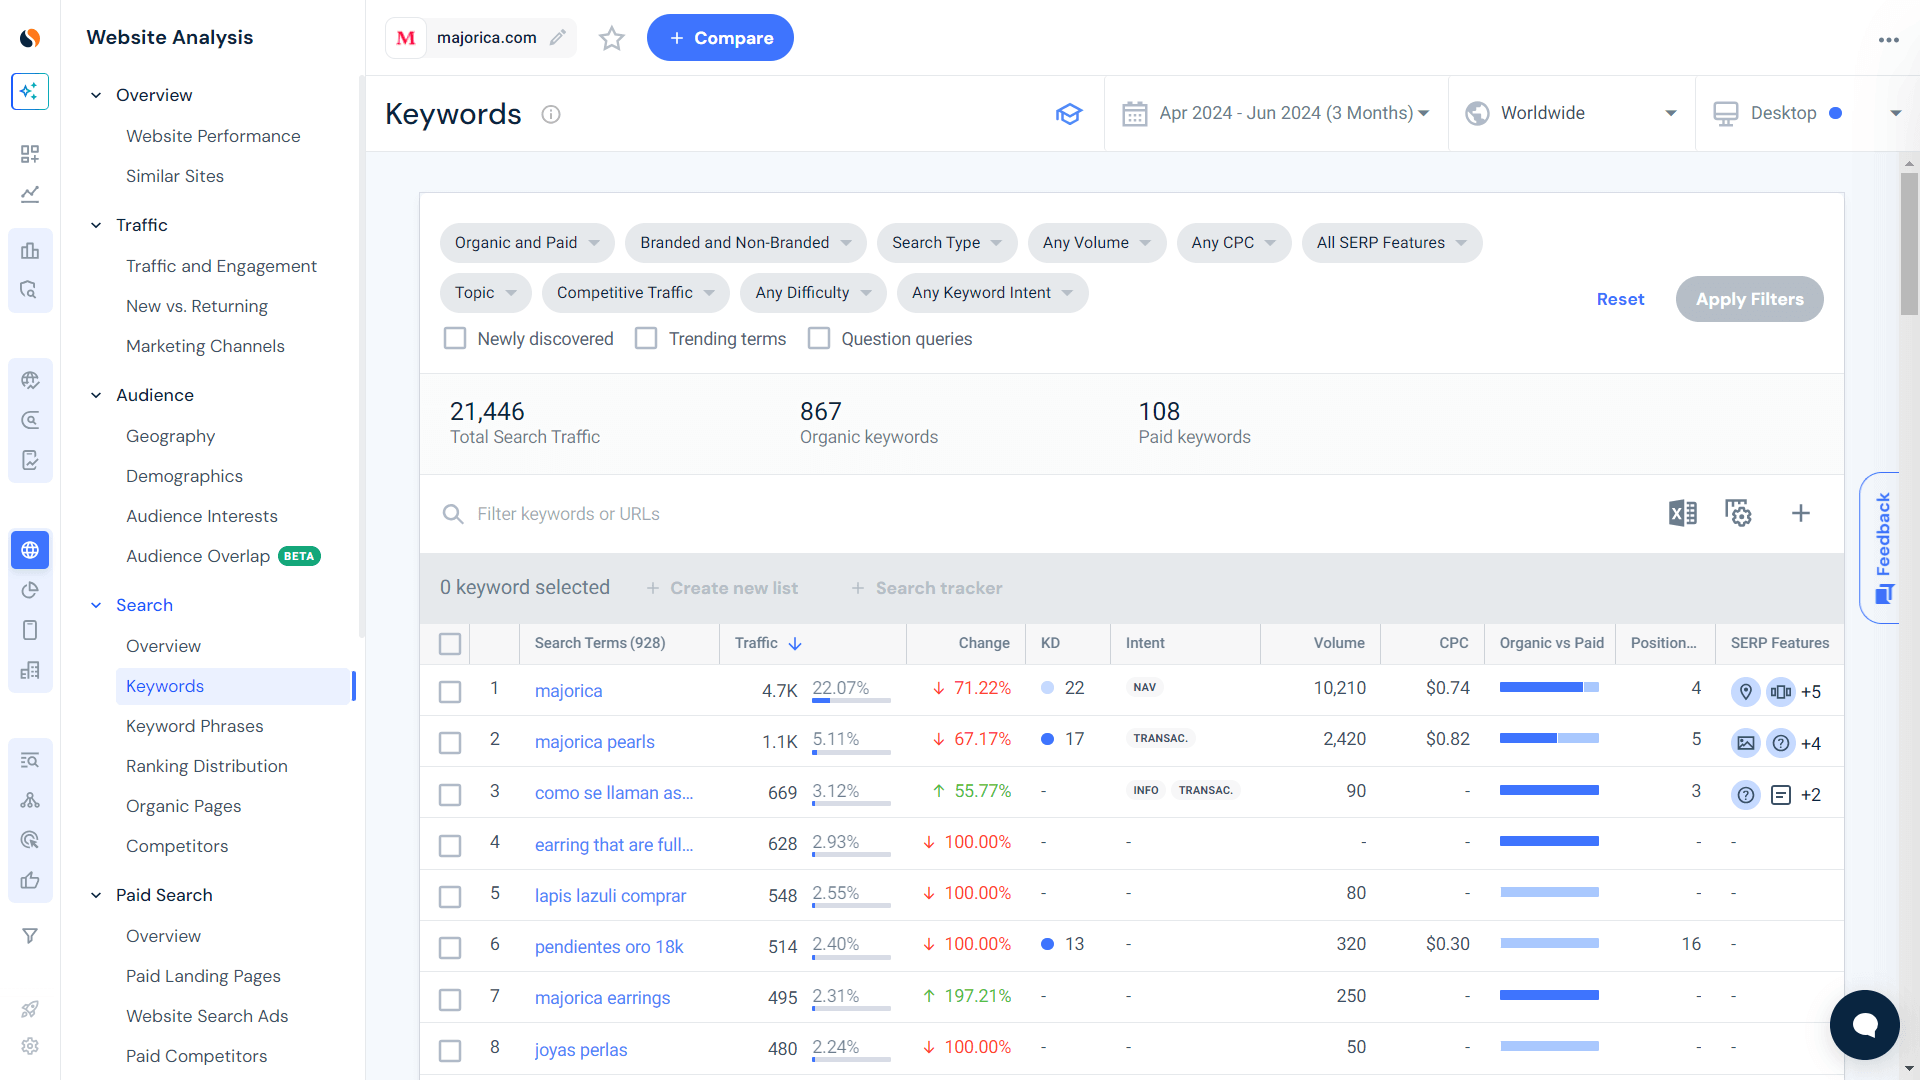Click the thumbs-up icon in left rail
This screenshot has width=1920, height=1080.
(30, 880)
